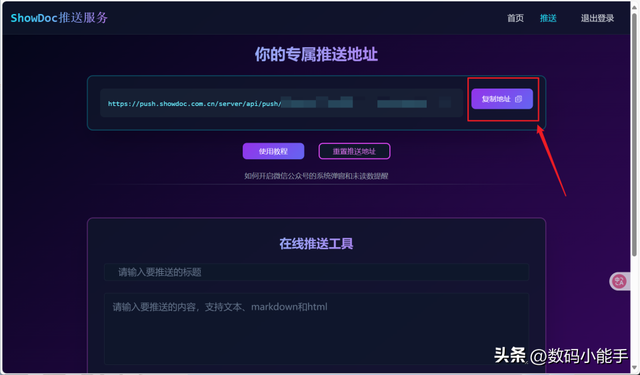This screenshot has height=375, width=640.
Task: Open the 使用教程 button
Action: click(x=273, y=151)
